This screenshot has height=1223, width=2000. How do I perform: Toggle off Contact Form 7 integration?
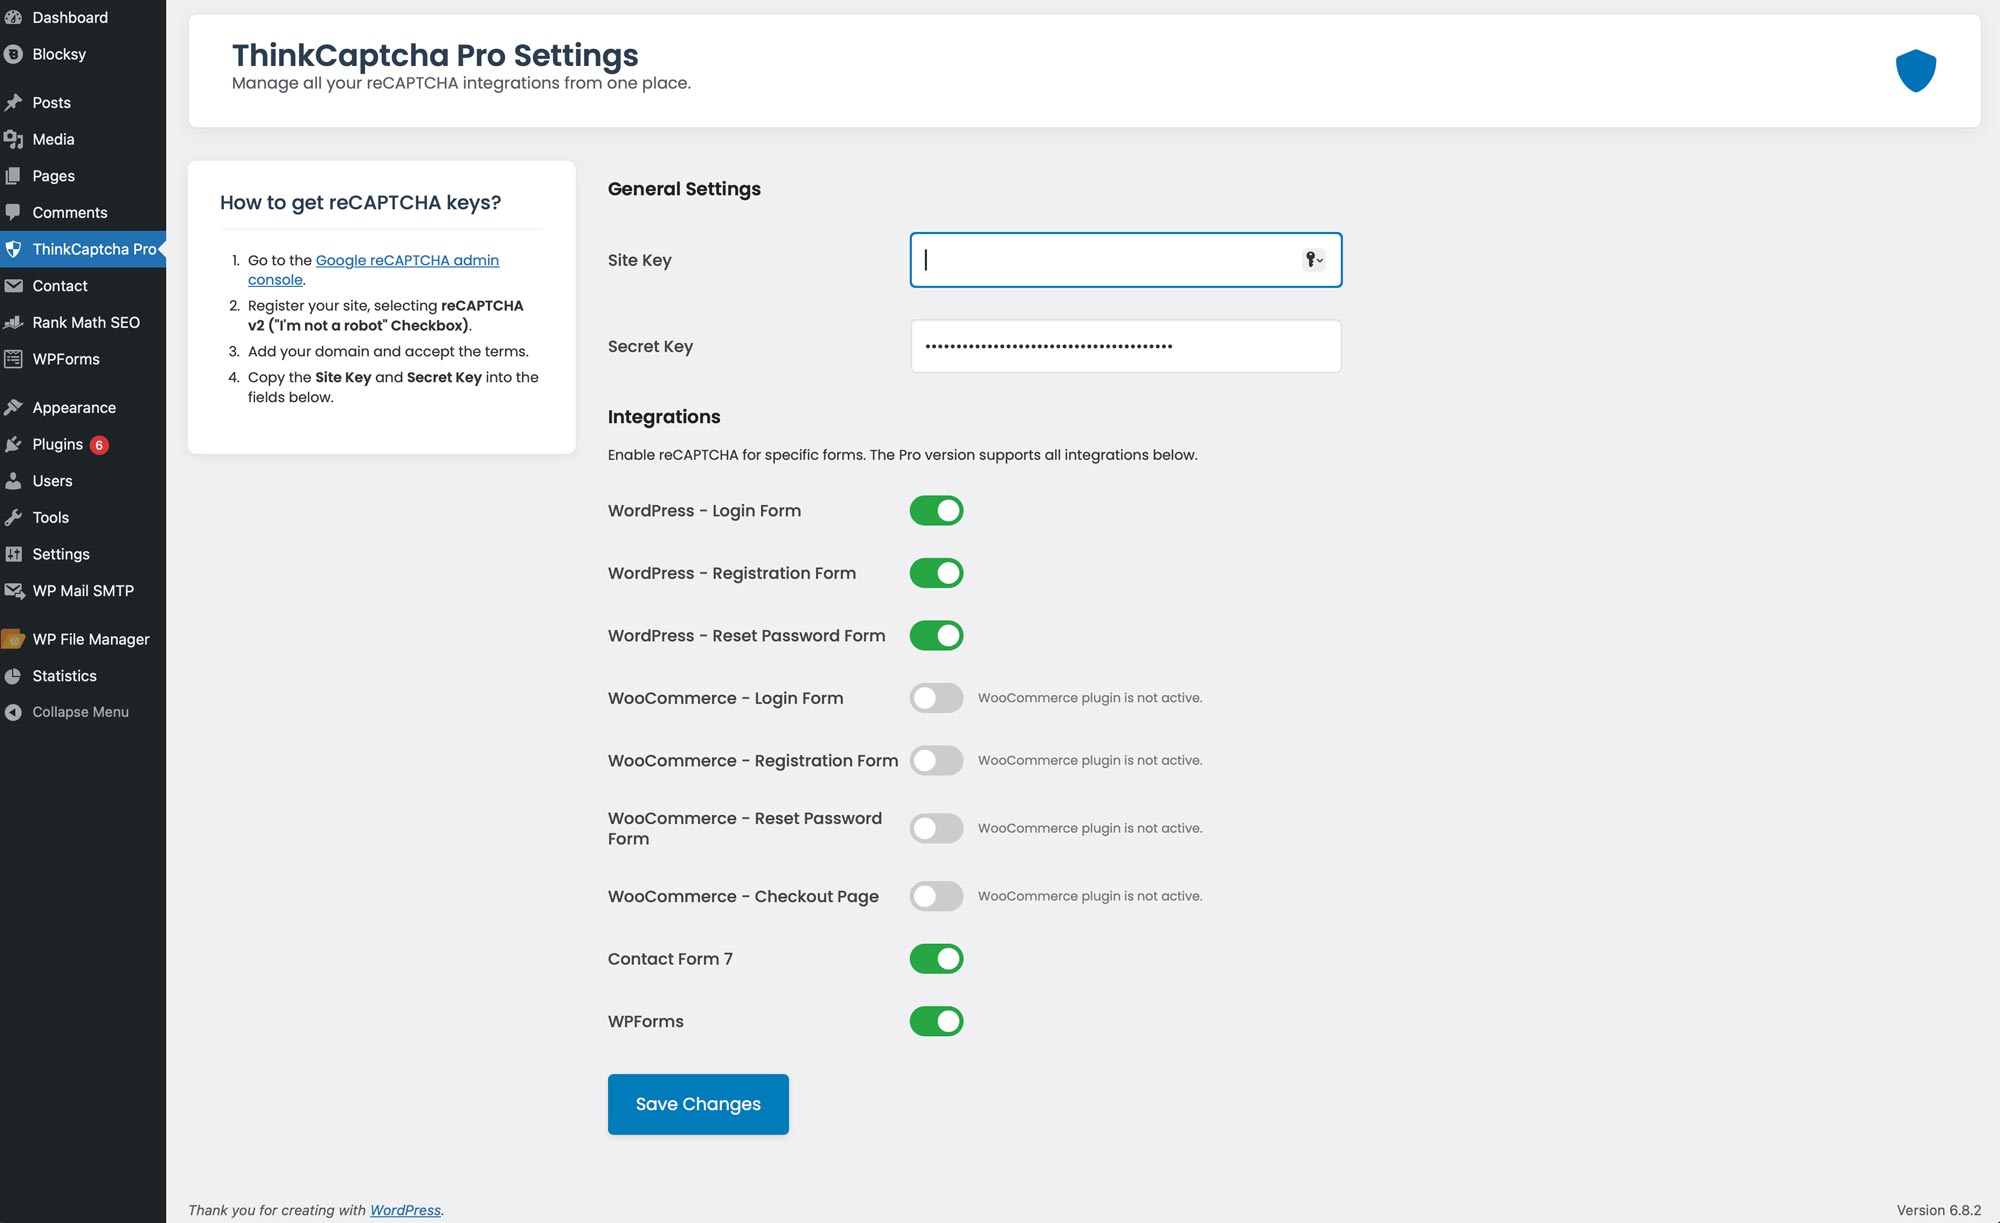pyautogui.click(x=936, y=959)
